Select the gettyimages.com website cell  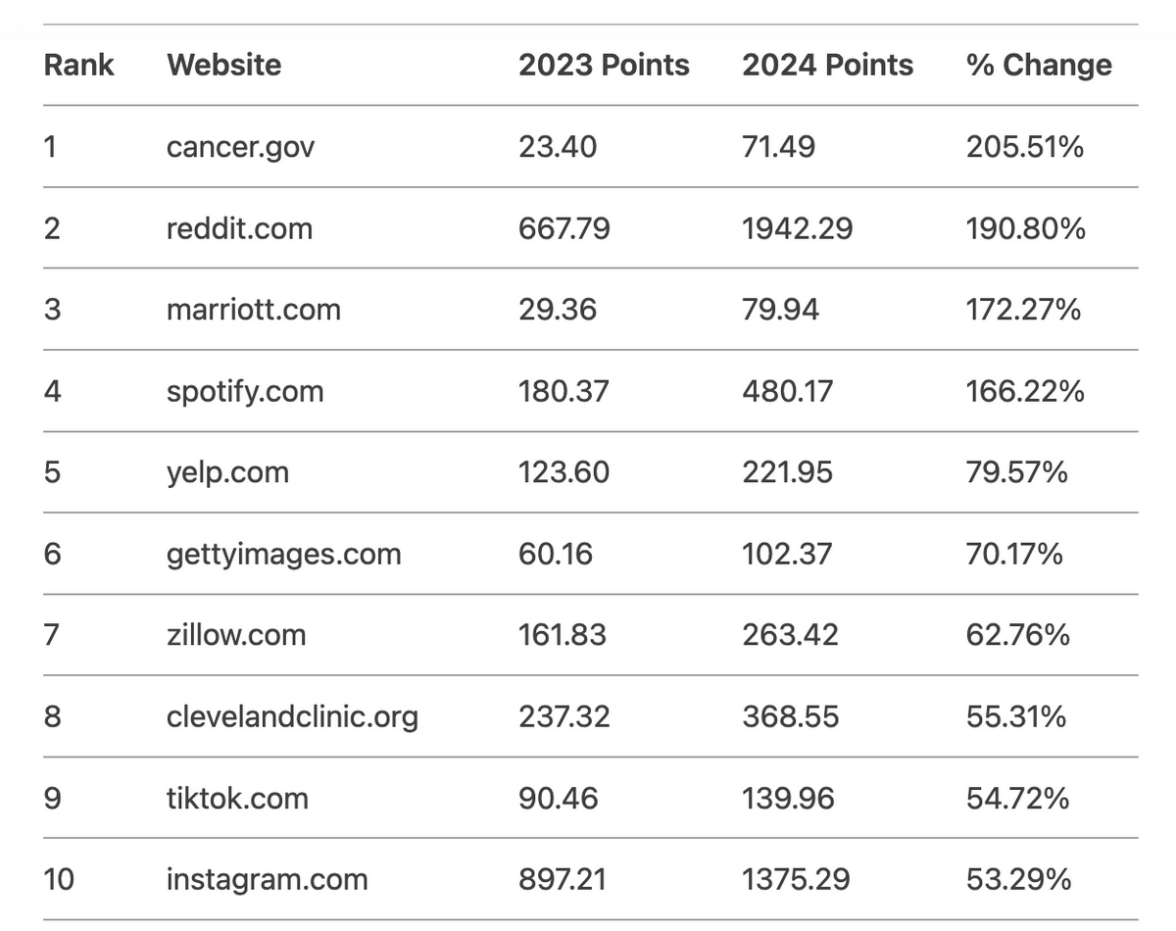[x=284, y=553]
